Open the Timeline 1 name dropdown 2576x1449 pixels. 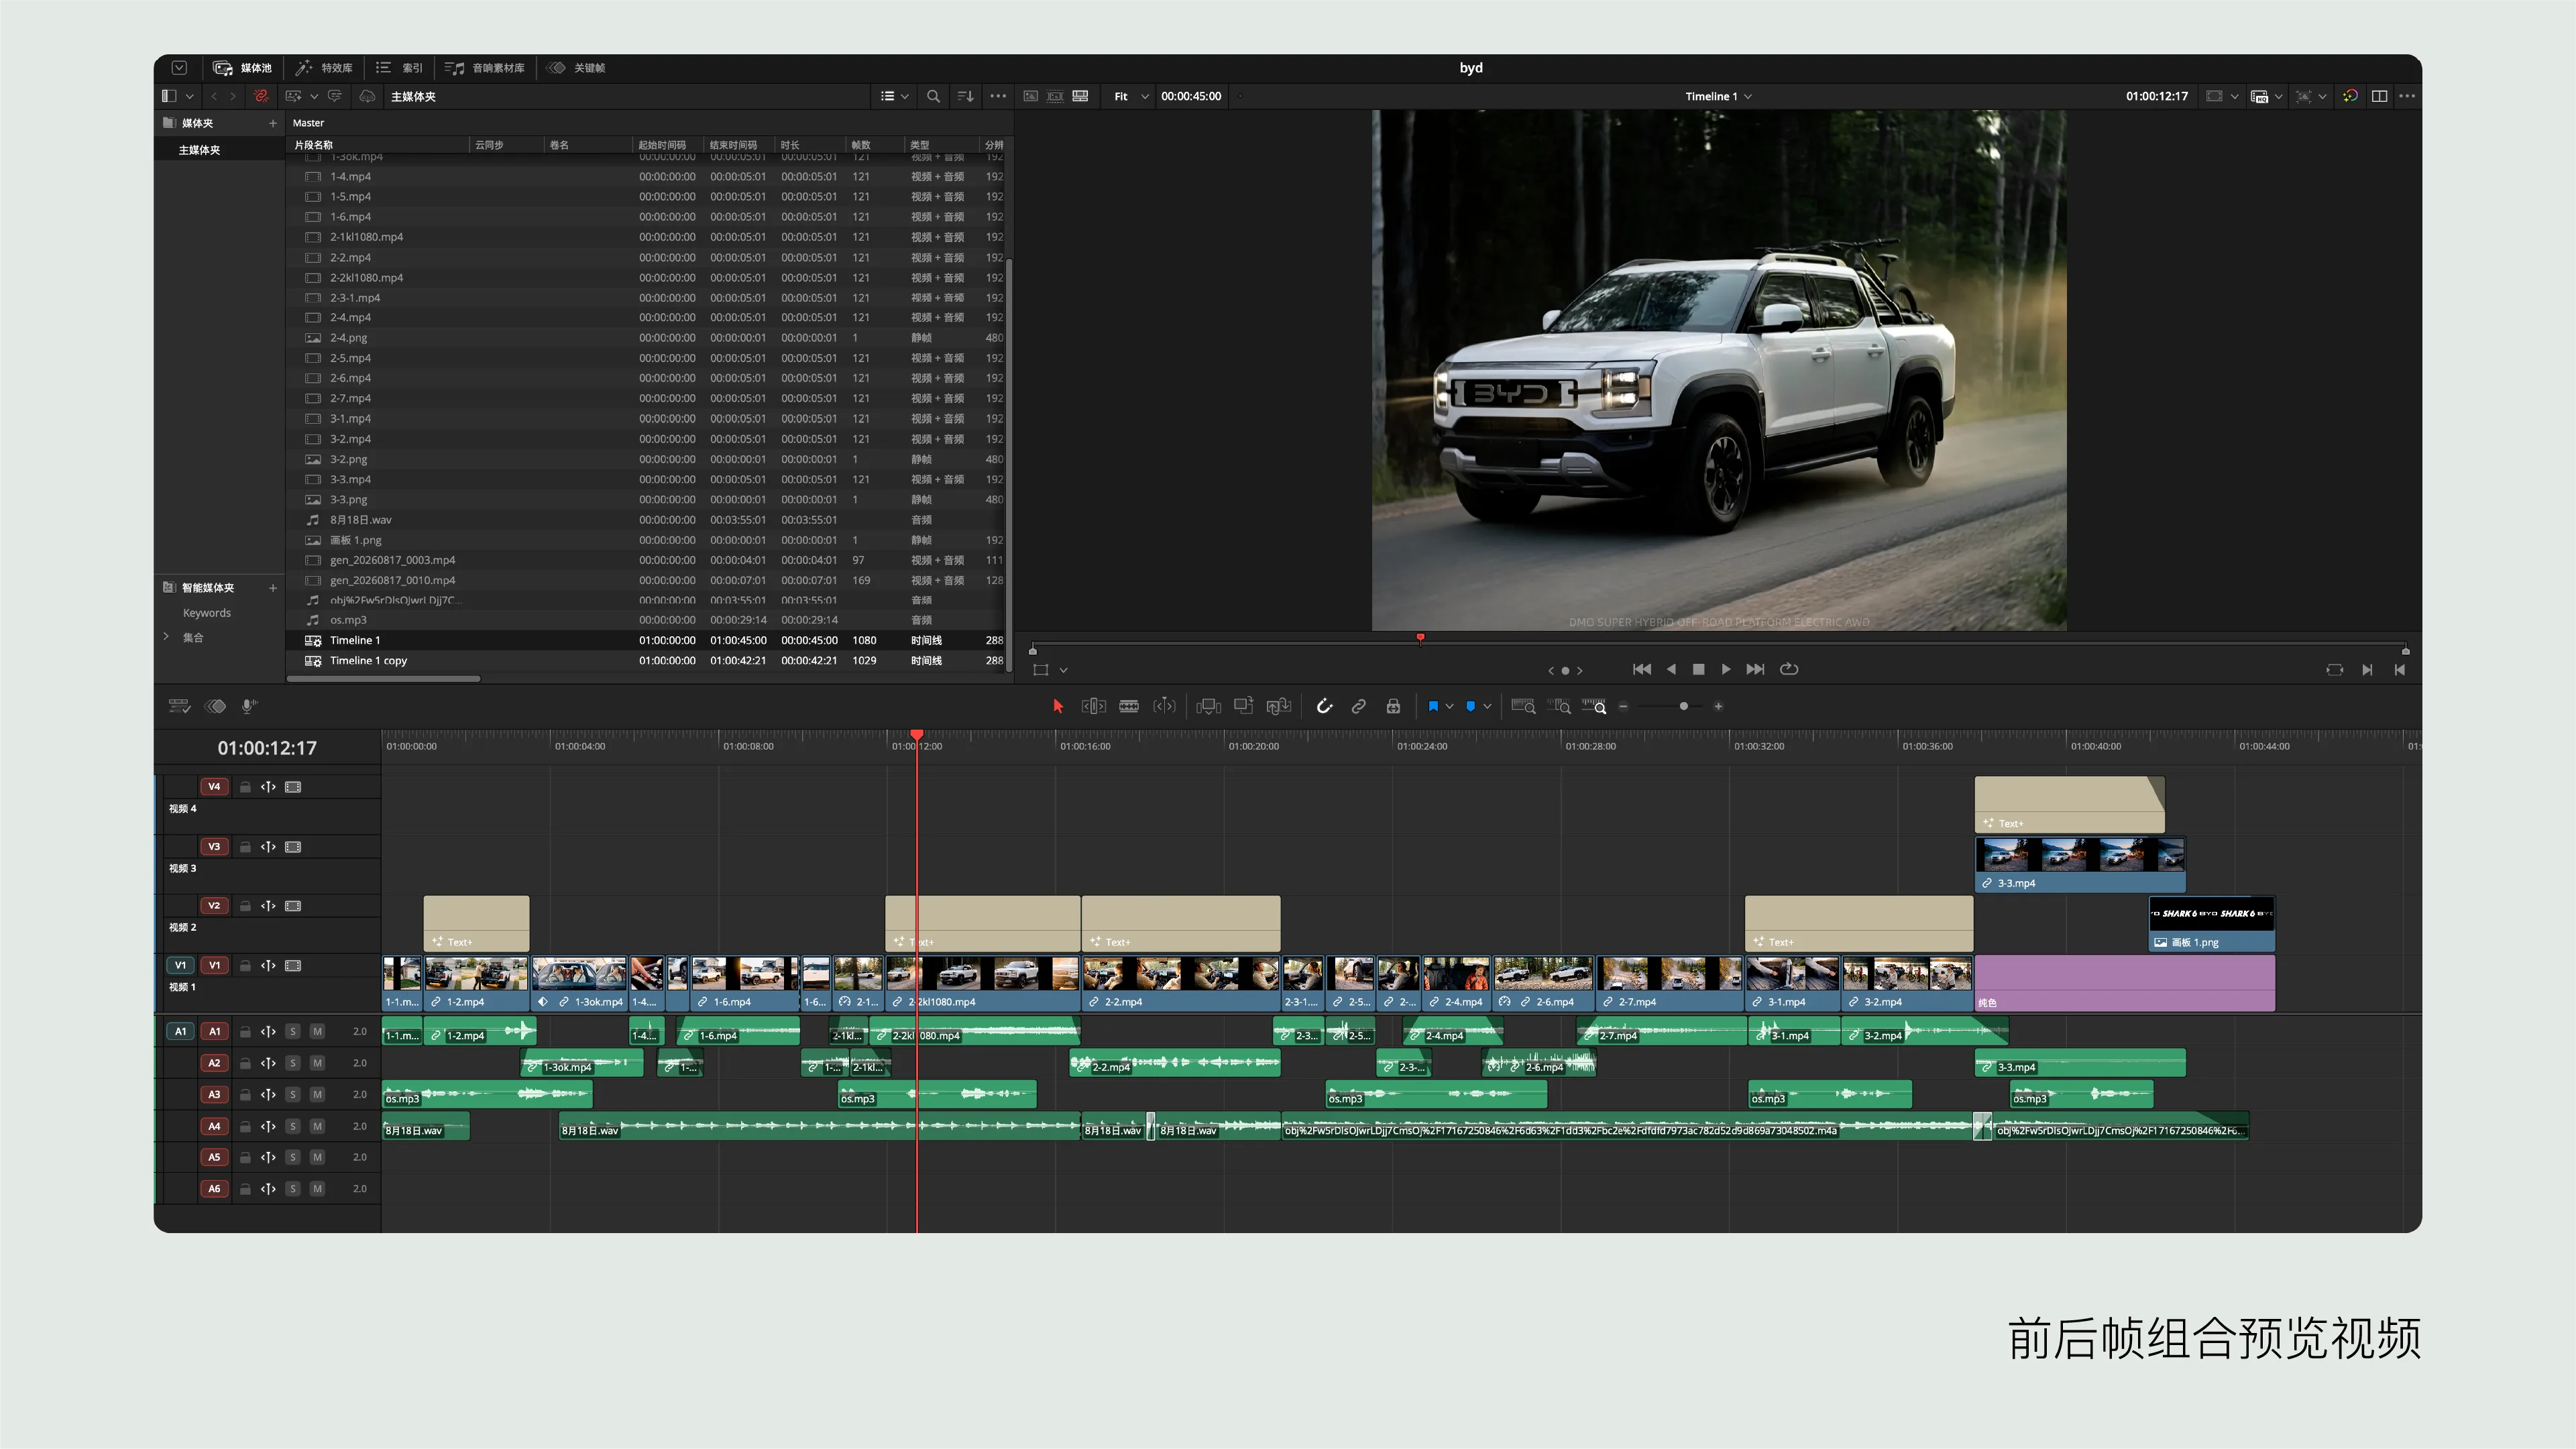click(x=1718, y=96)
